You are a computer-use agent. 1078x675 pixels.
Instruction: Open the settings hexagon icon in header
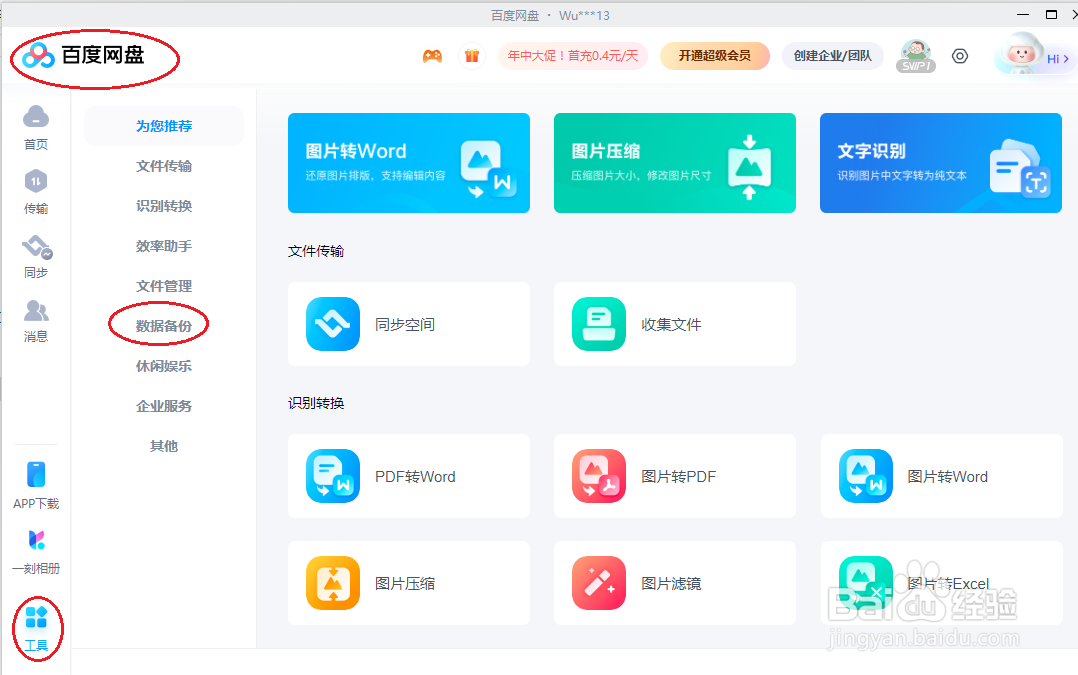coord(960,56)
